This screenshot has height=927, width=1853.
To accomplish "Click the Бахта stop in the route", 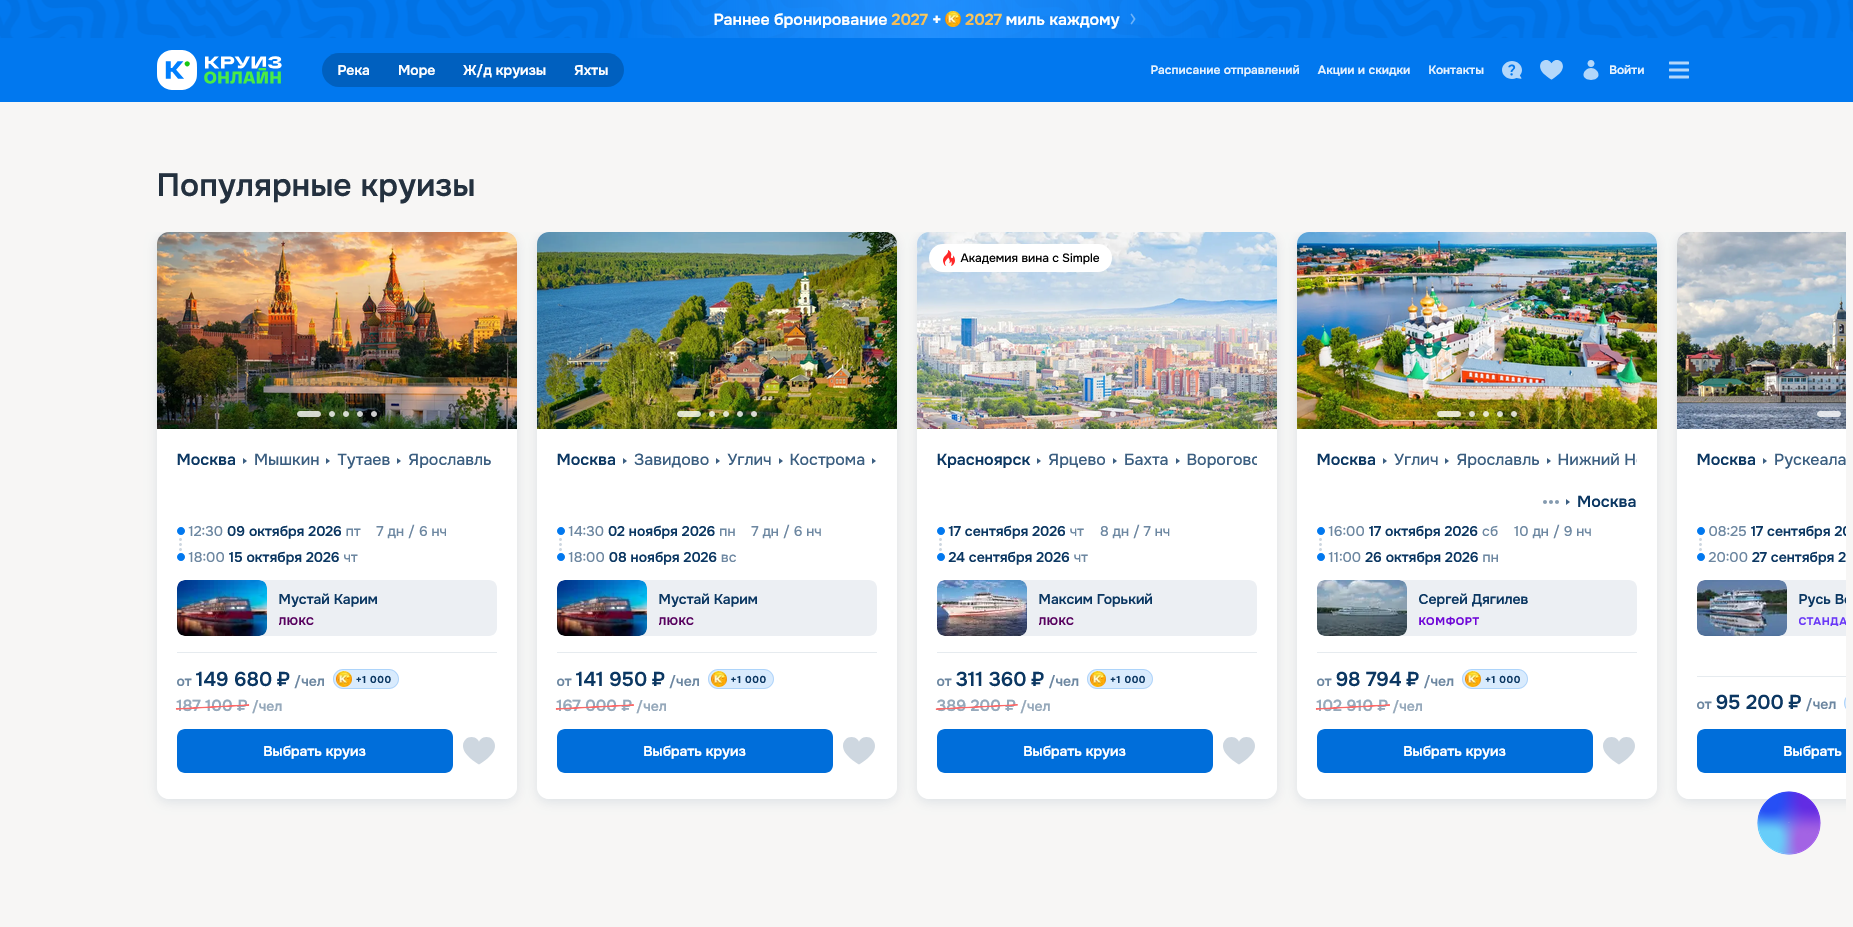I will (1146, 460).
